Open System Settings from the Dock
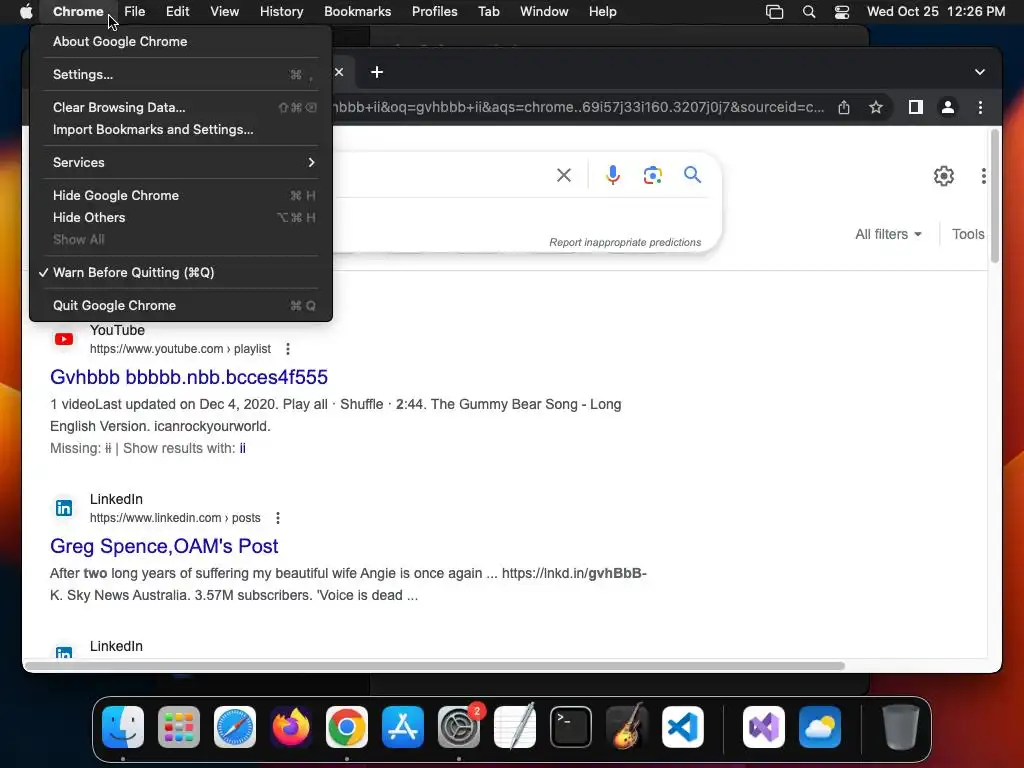This screenshot has width=1024, height=768. pos(458,727)
